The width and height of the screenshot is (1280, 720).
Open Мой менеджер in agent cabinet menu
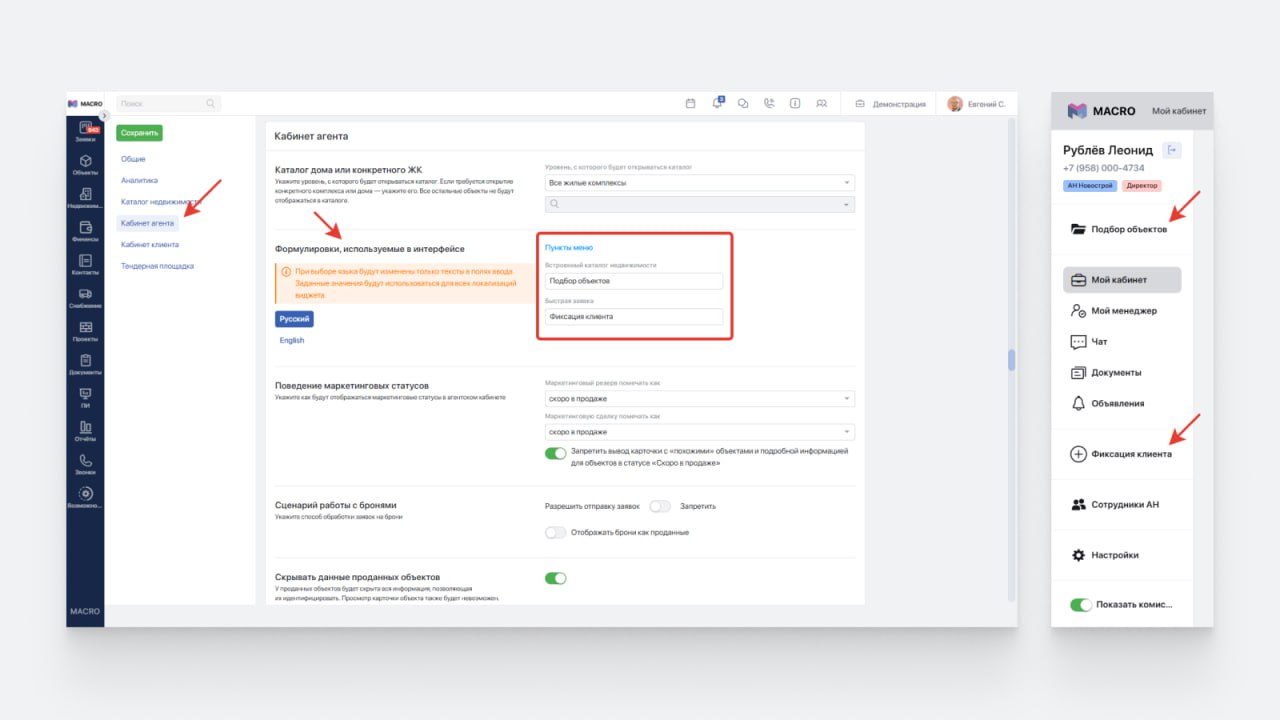click(x=1123, y=311)
